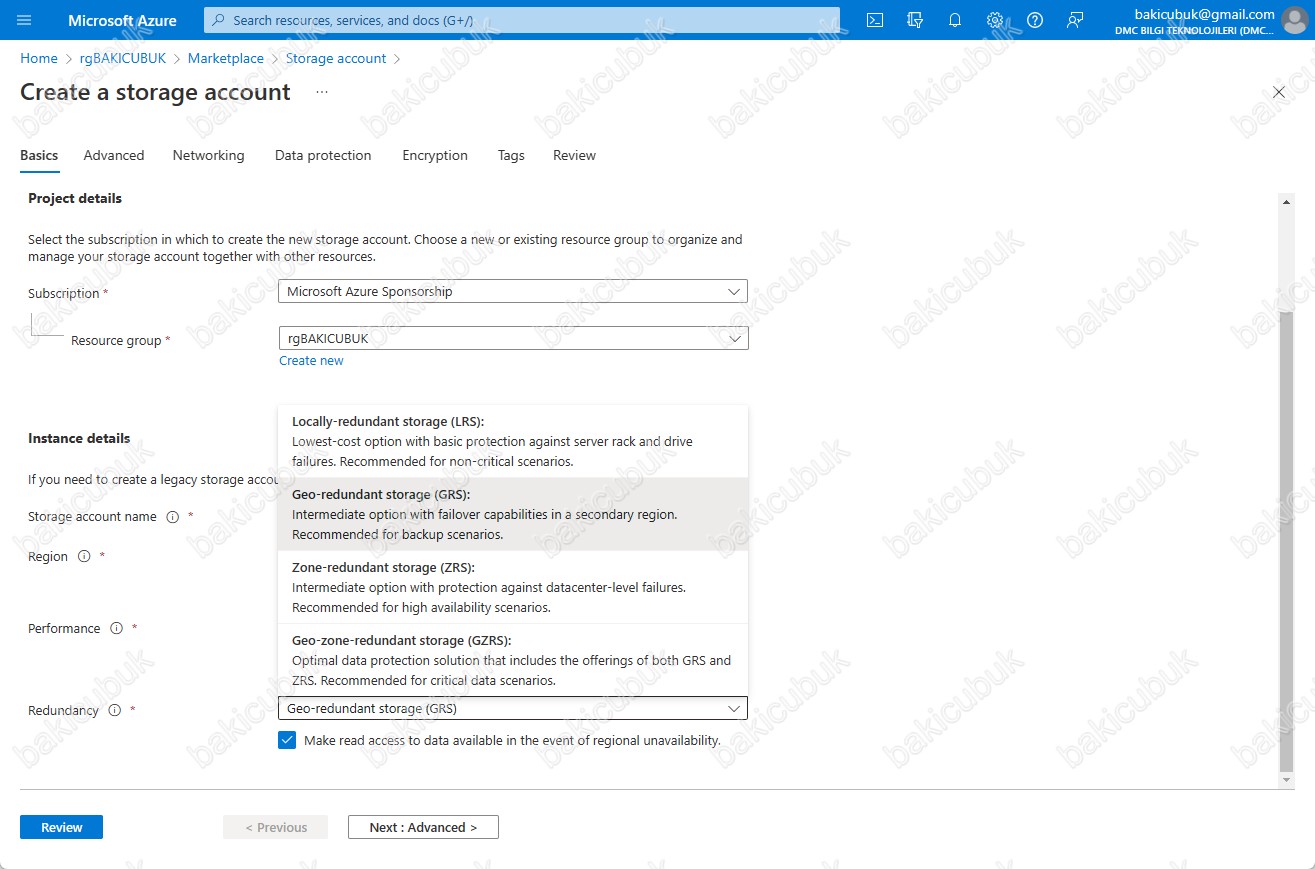Switch to the Tags tab

[x=511, y=155]
